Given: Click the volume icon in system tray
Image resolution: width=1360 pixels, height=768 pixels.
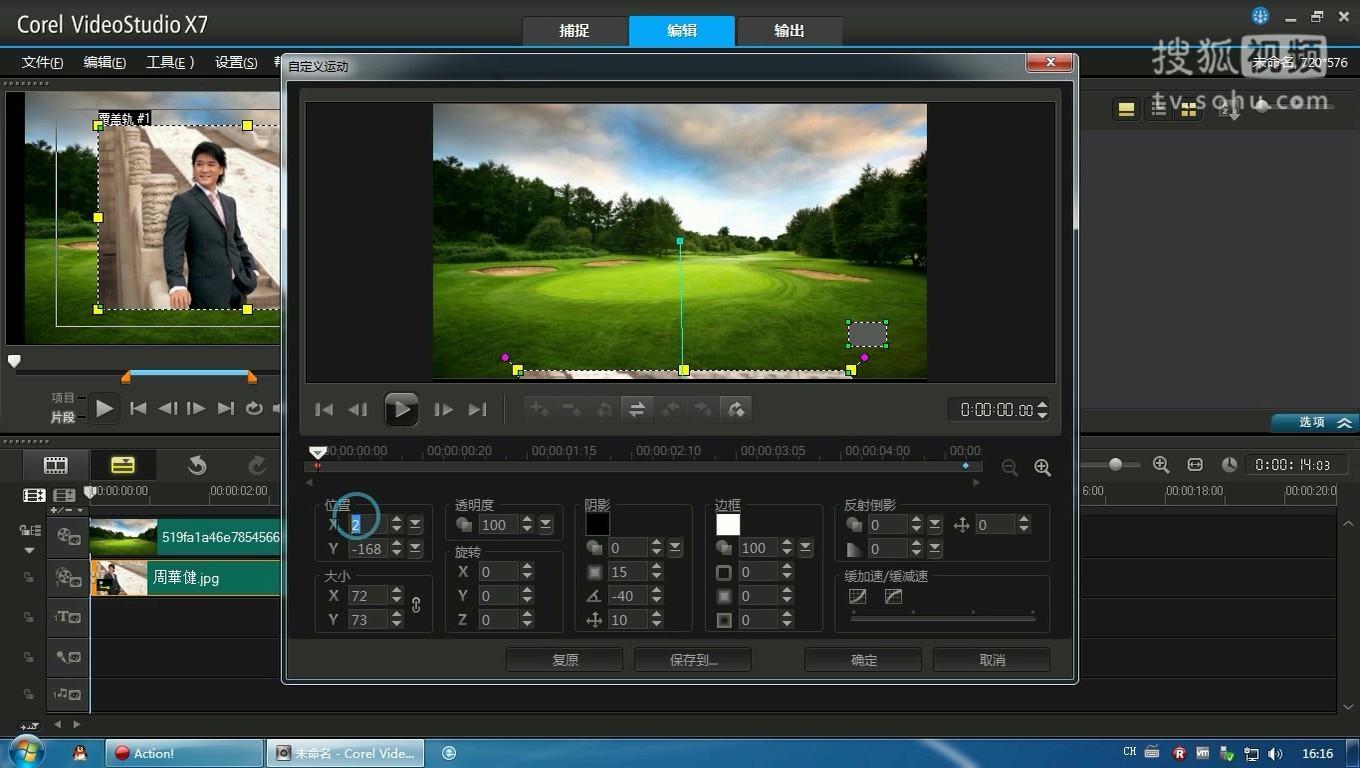Looking at the screenshot, I should point(1275,754).
